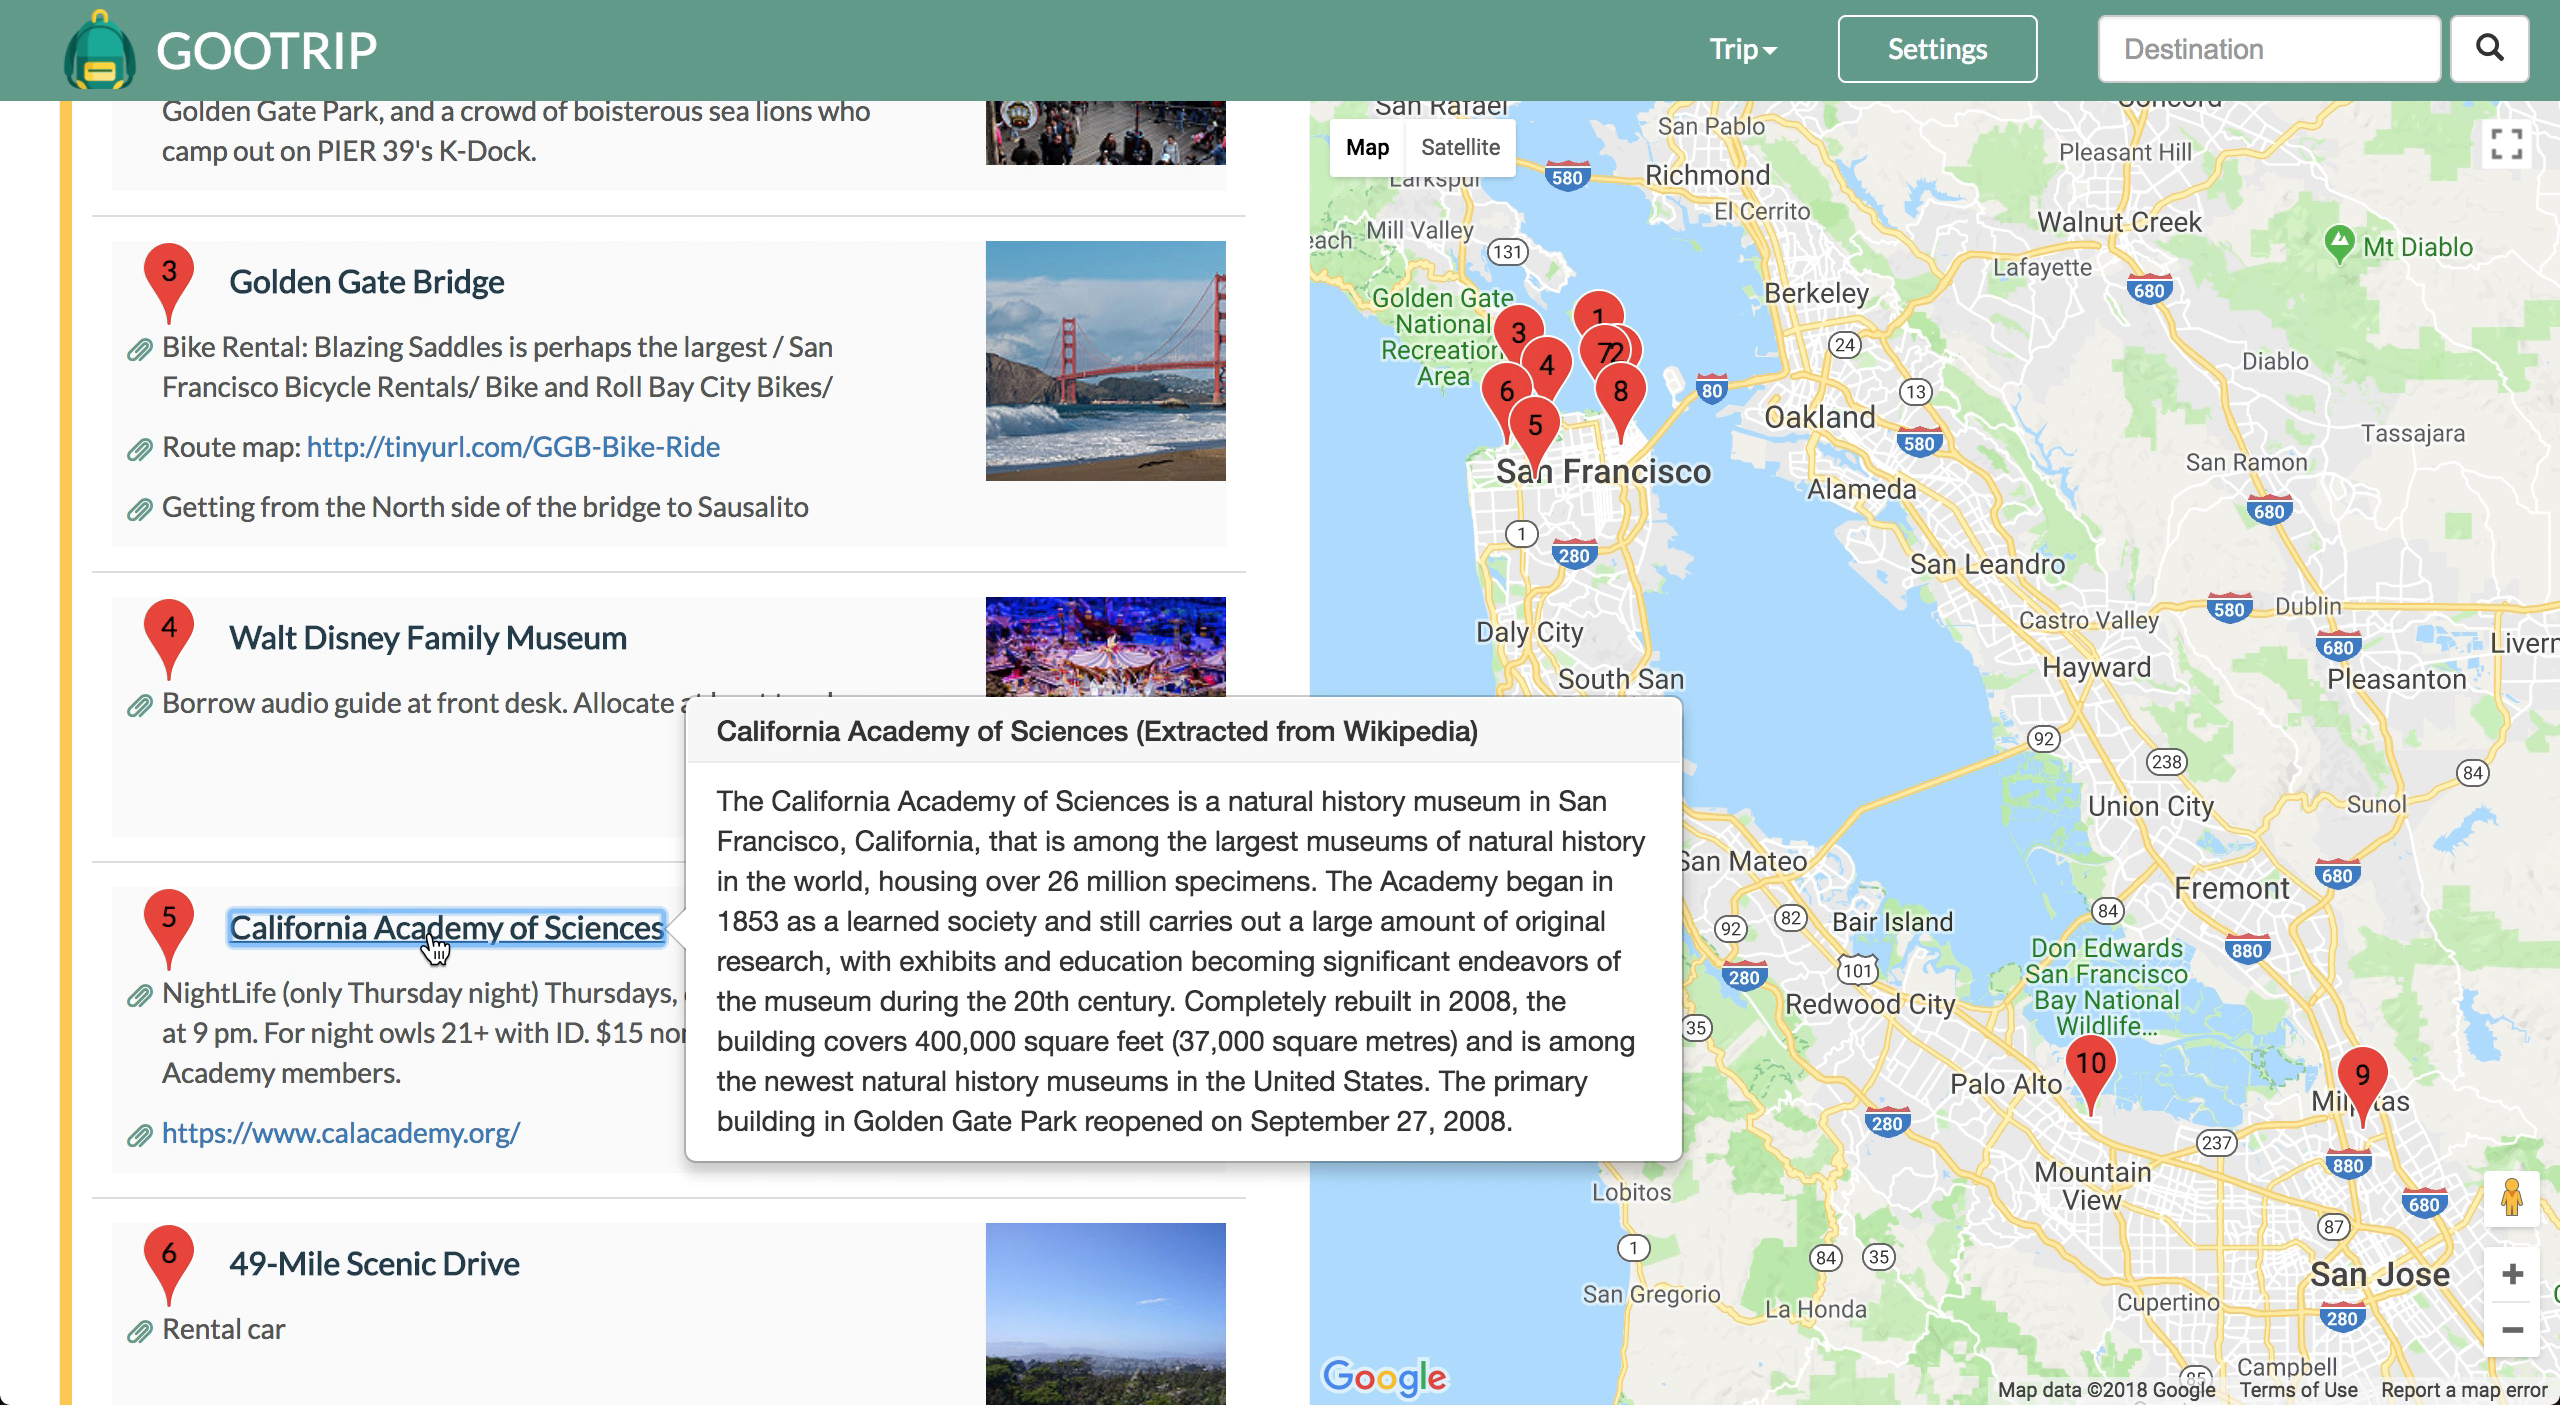
Task: Select the Map view type
Action: tap(1367, 147)
